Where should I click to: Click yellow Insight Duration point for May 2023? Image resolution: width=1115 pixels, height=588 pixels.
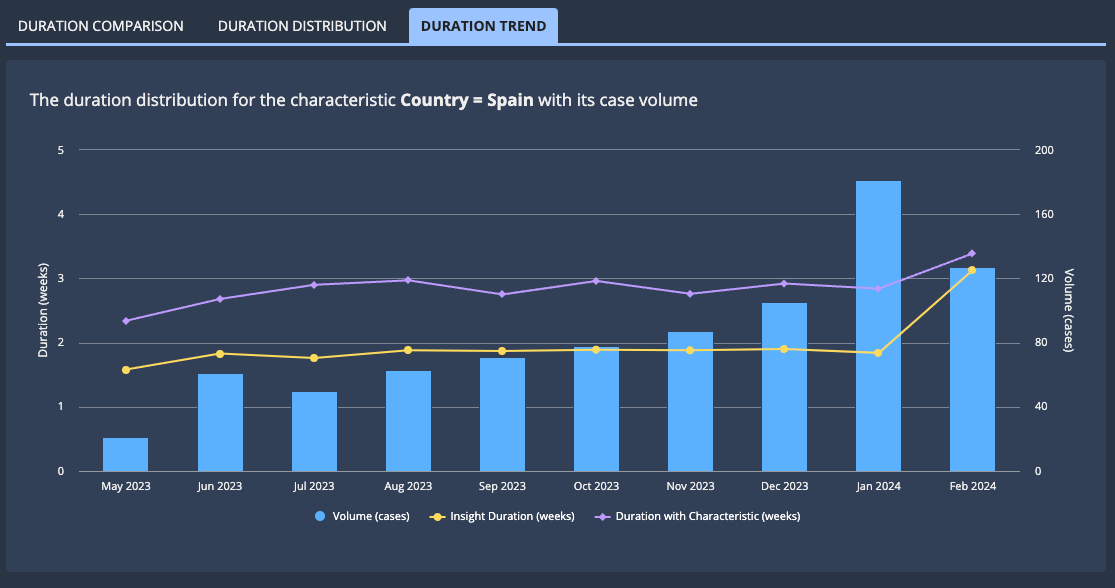[126, 370]
